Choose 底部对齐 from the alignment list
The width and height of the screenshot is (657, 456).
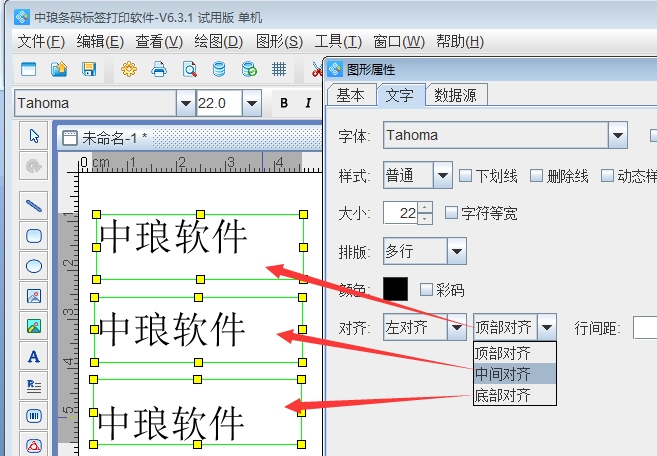[502, 394]
